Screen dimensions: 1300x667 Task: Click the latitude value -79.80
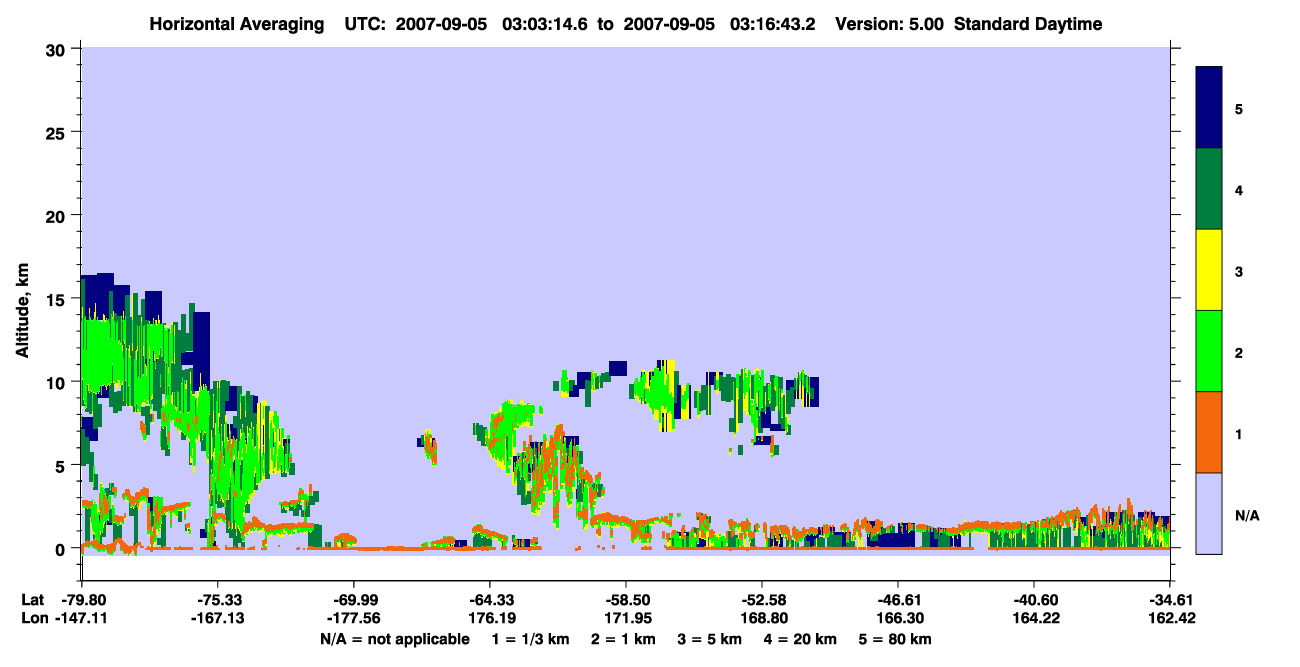pyautogui.click(x=82, y=599)
